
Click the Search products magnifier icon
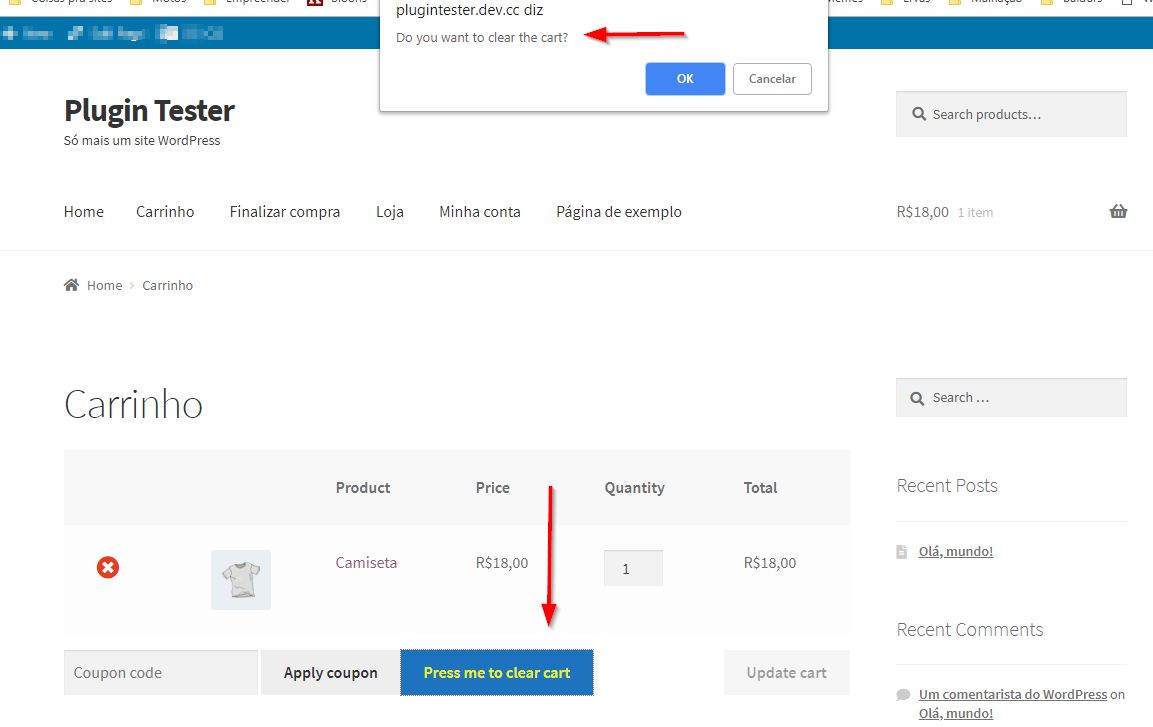(x=918, y=114)
